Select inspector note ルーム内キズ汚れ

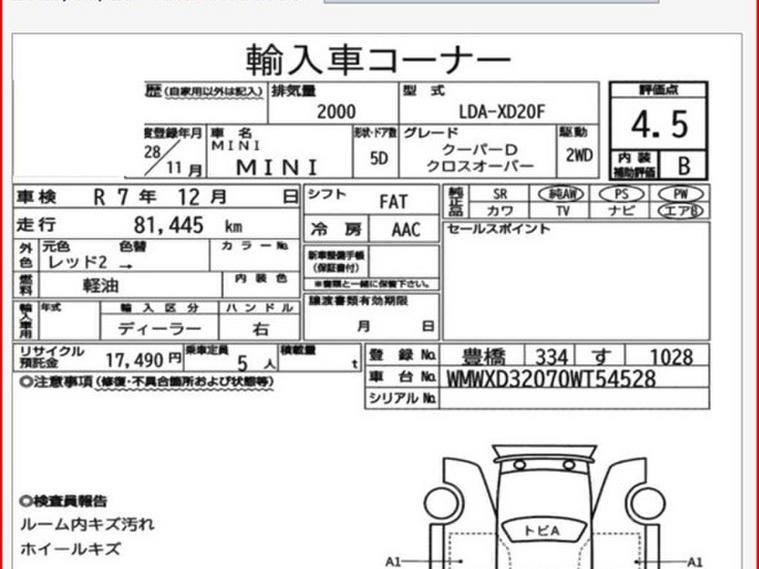coord(88,524)
